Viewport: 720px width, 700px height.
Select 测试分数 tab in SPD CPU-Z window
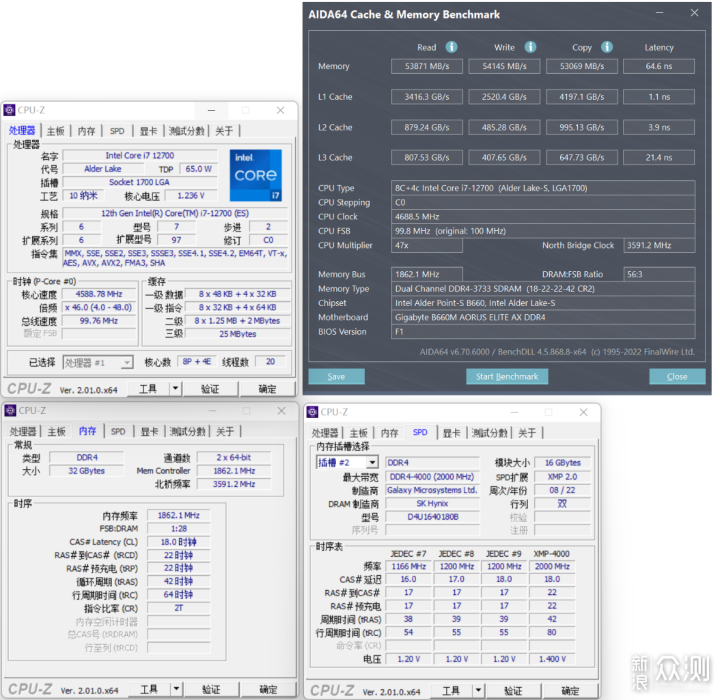click(489, 433)
